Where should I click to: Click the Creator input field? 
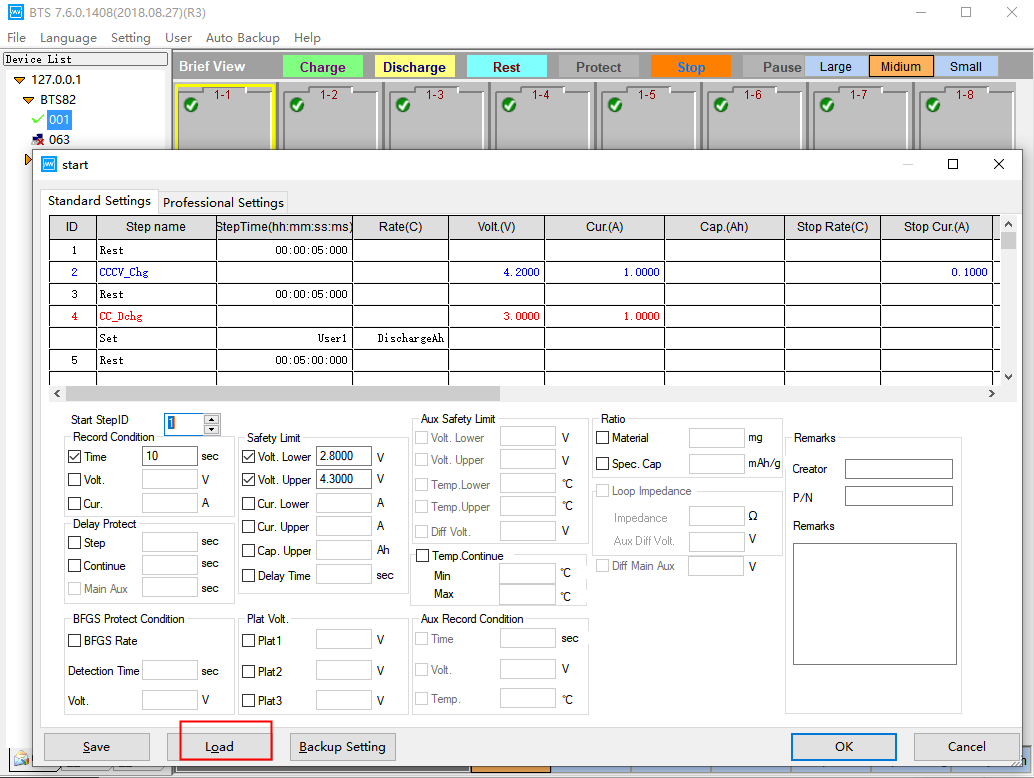899,469
